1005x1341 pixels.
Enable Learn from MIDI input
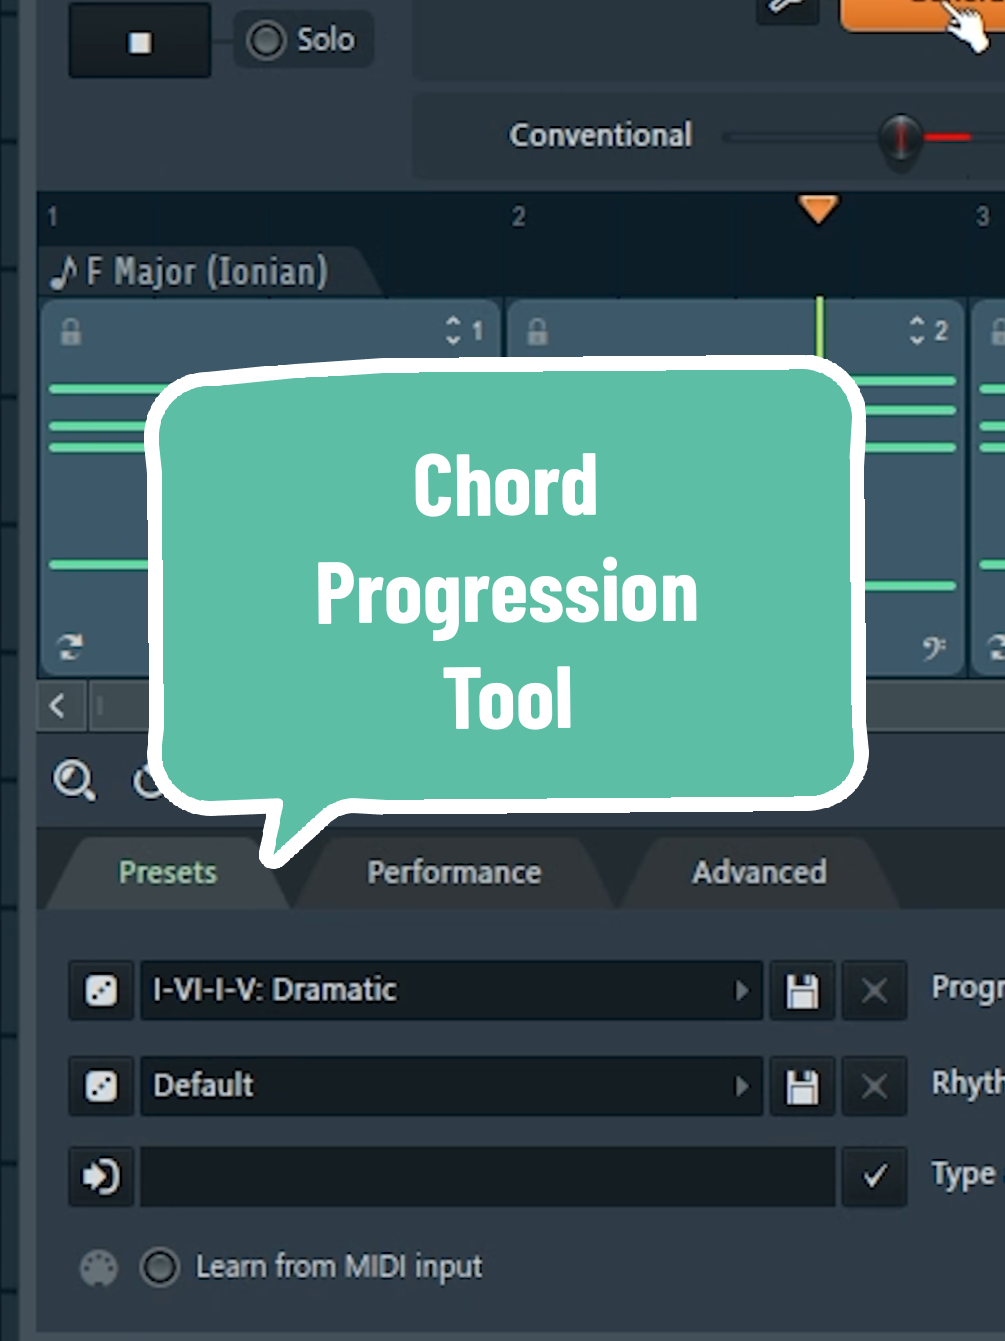click(160, 1267)
